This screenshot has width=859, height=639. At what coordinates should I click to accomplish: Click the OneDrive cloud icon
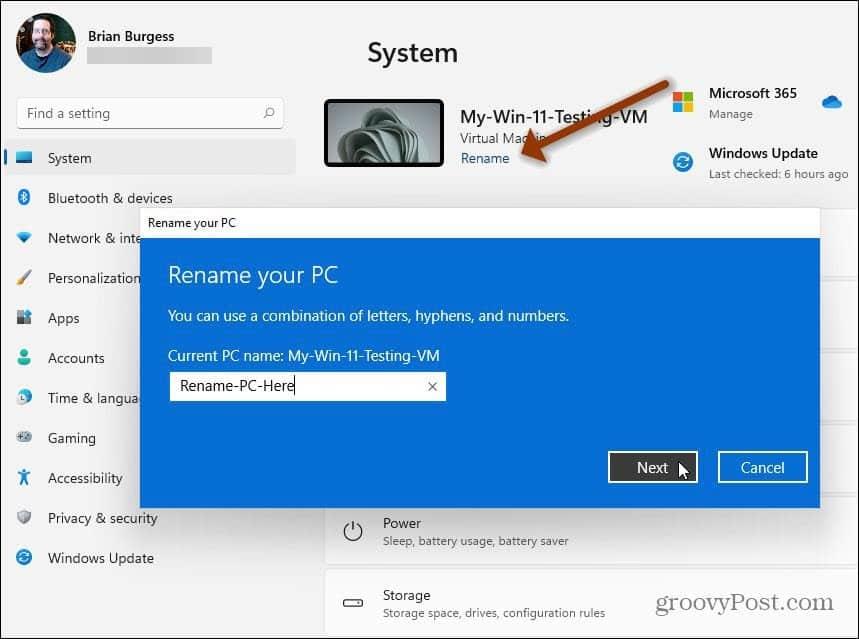pos(832,102)
